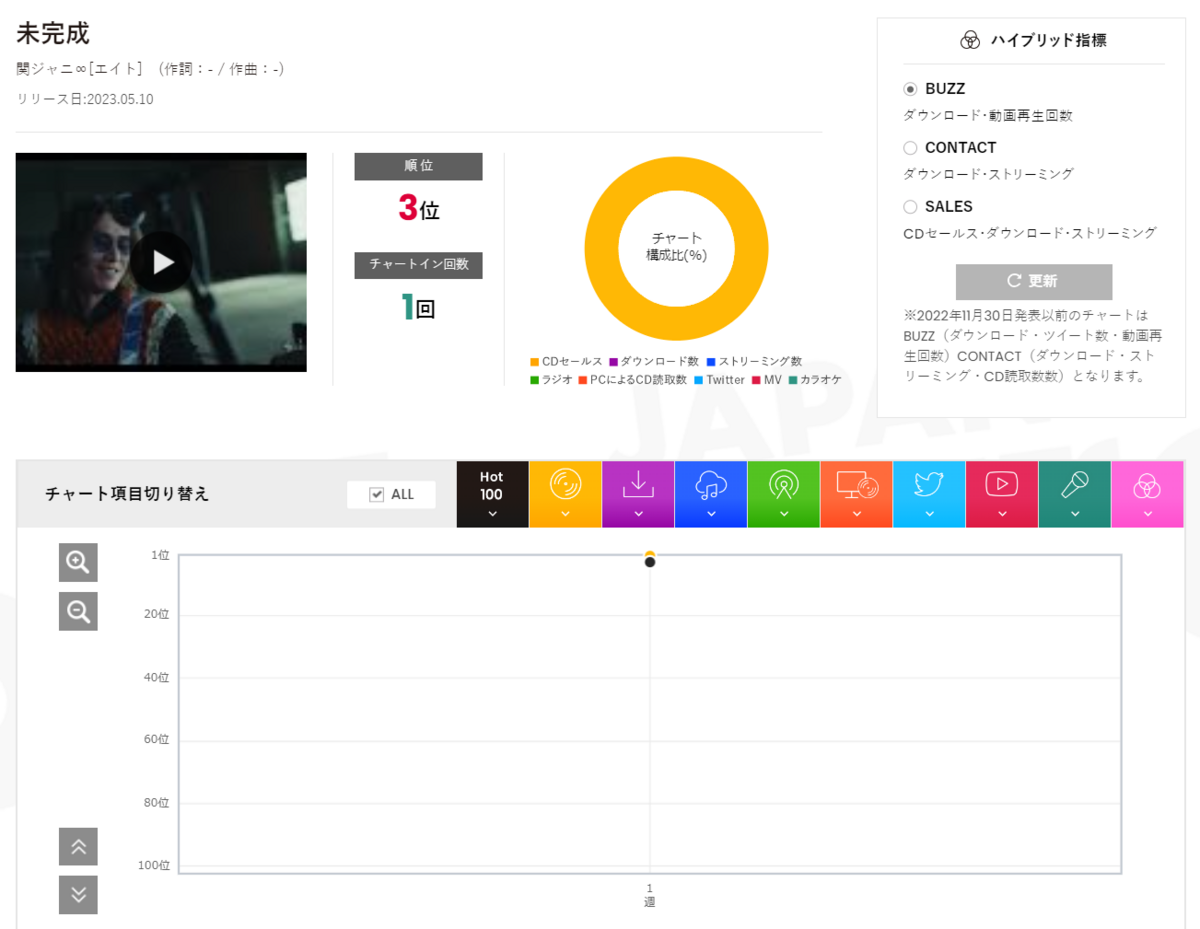Click the orange donut chart ring
Image resolution: width=1200 pixels, height=929 pixels.
(x=603, y=249)
